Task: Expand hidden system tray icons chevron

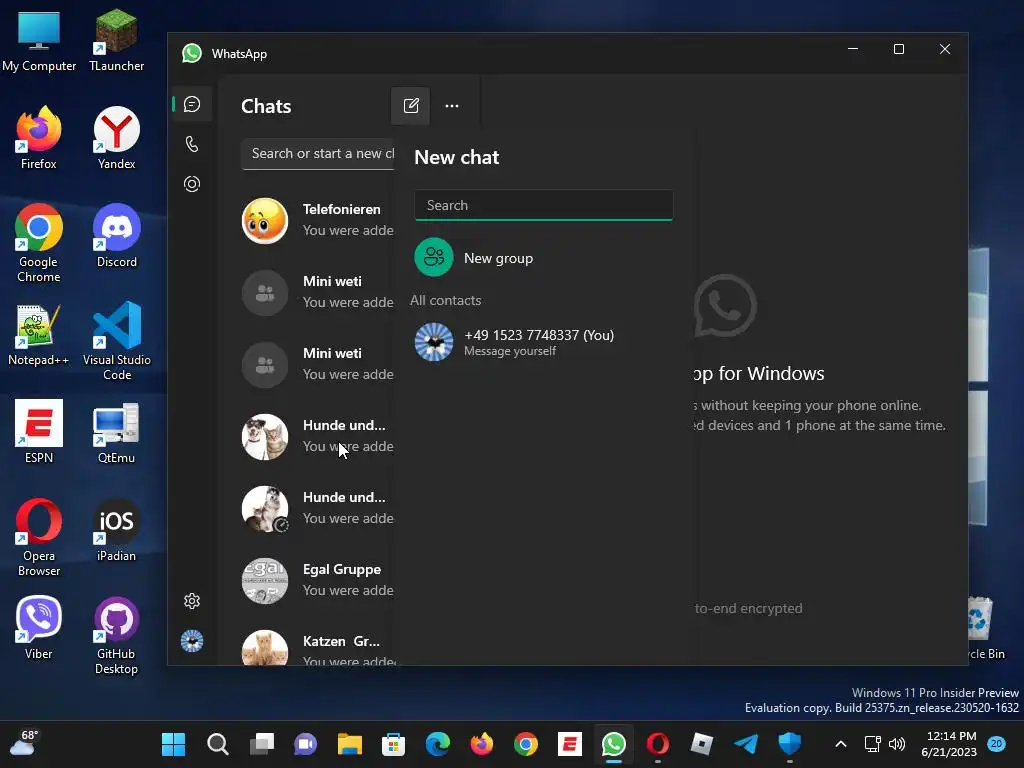Action: coord(841,744)
